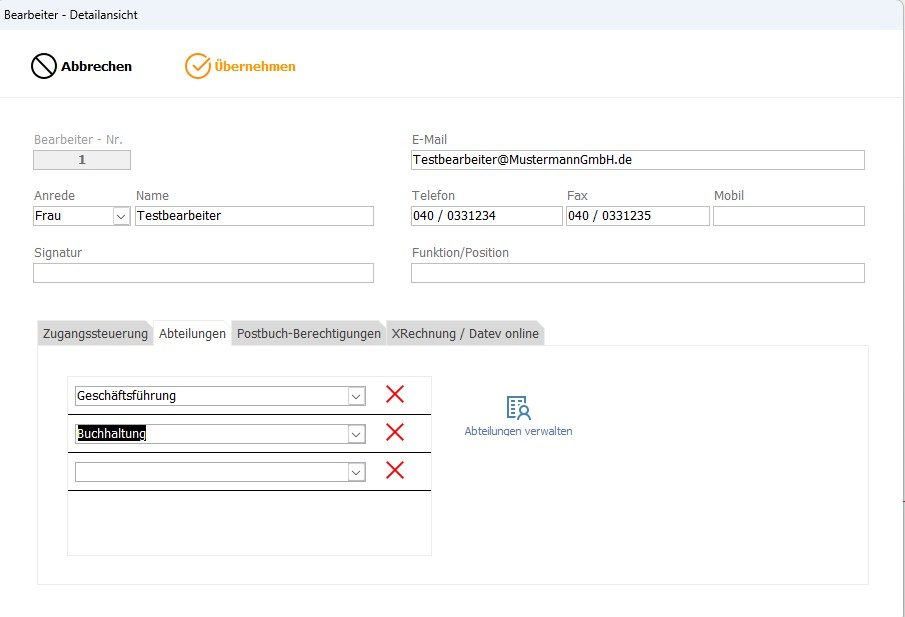905x617 pixels.
Task: Click the Name field containing Testbearbeiter
Action: tap(255, 216)
